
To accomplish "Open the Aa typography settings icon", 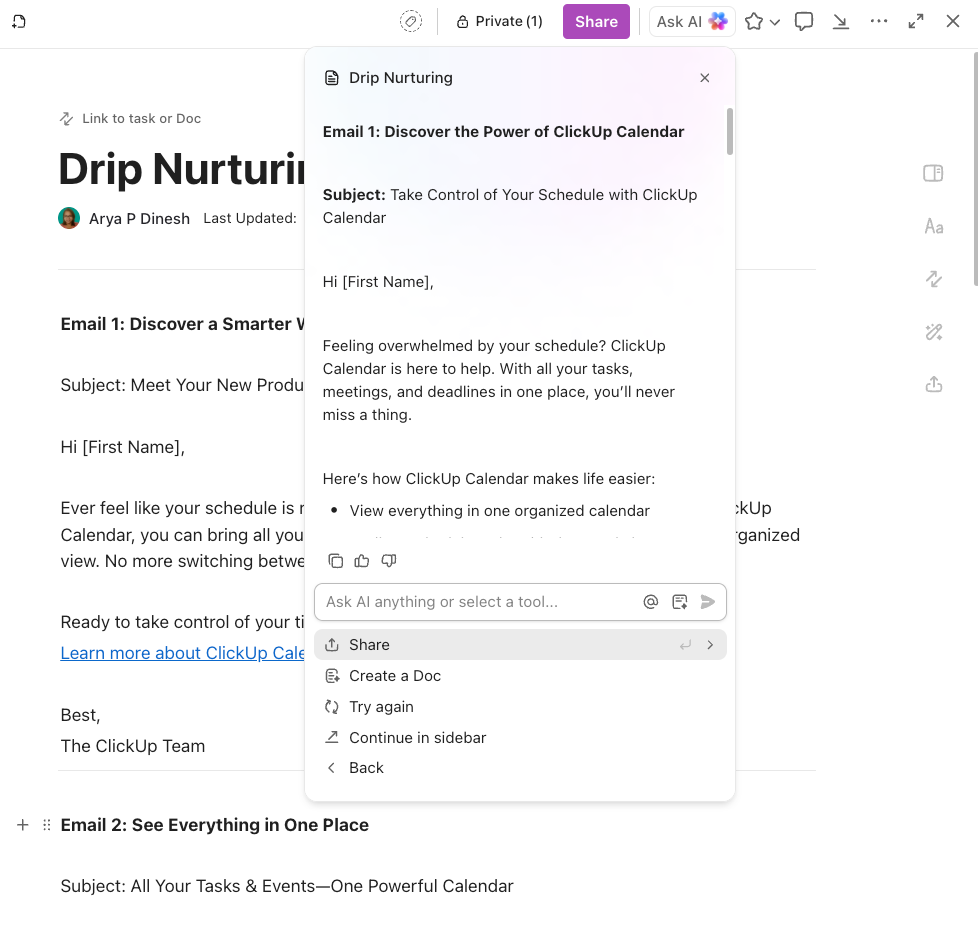I will (934, 226).
